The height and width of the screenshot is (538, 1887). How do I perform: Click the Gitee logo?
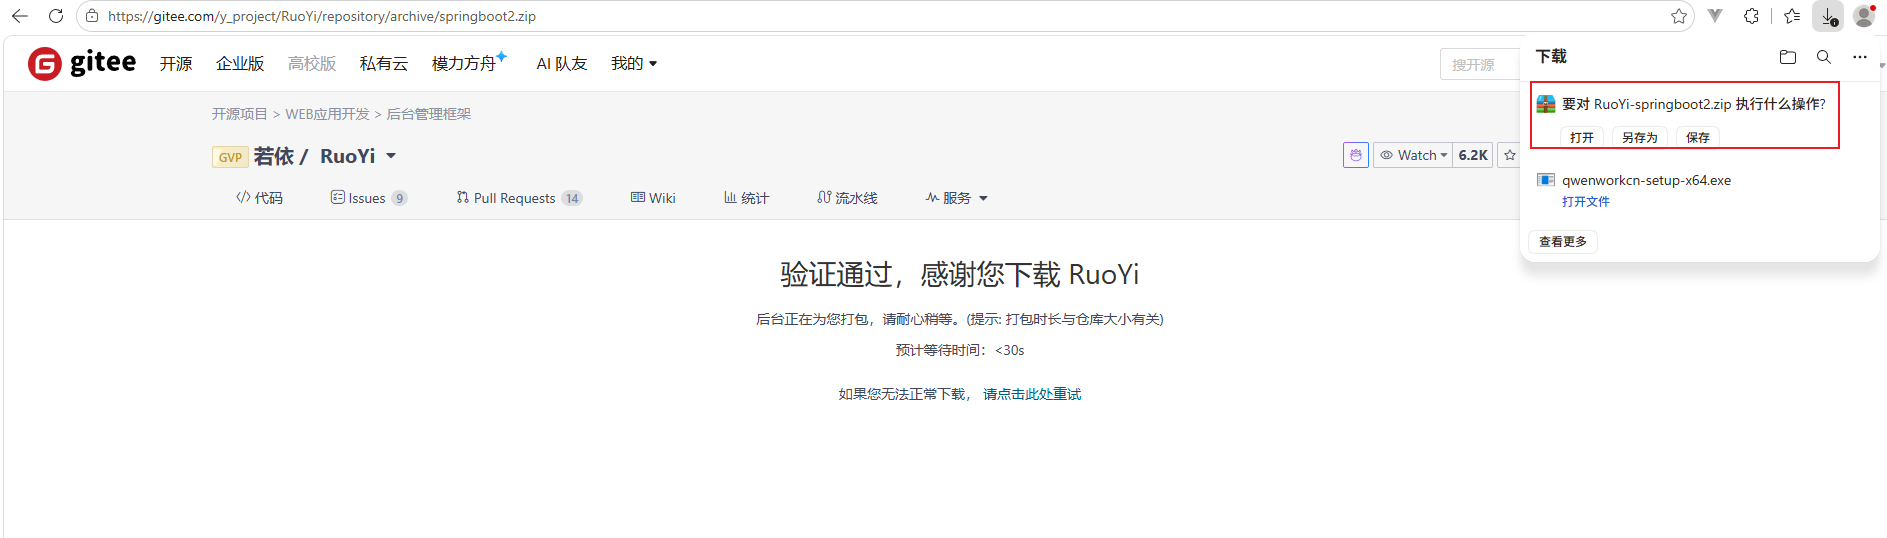[82, 63]
